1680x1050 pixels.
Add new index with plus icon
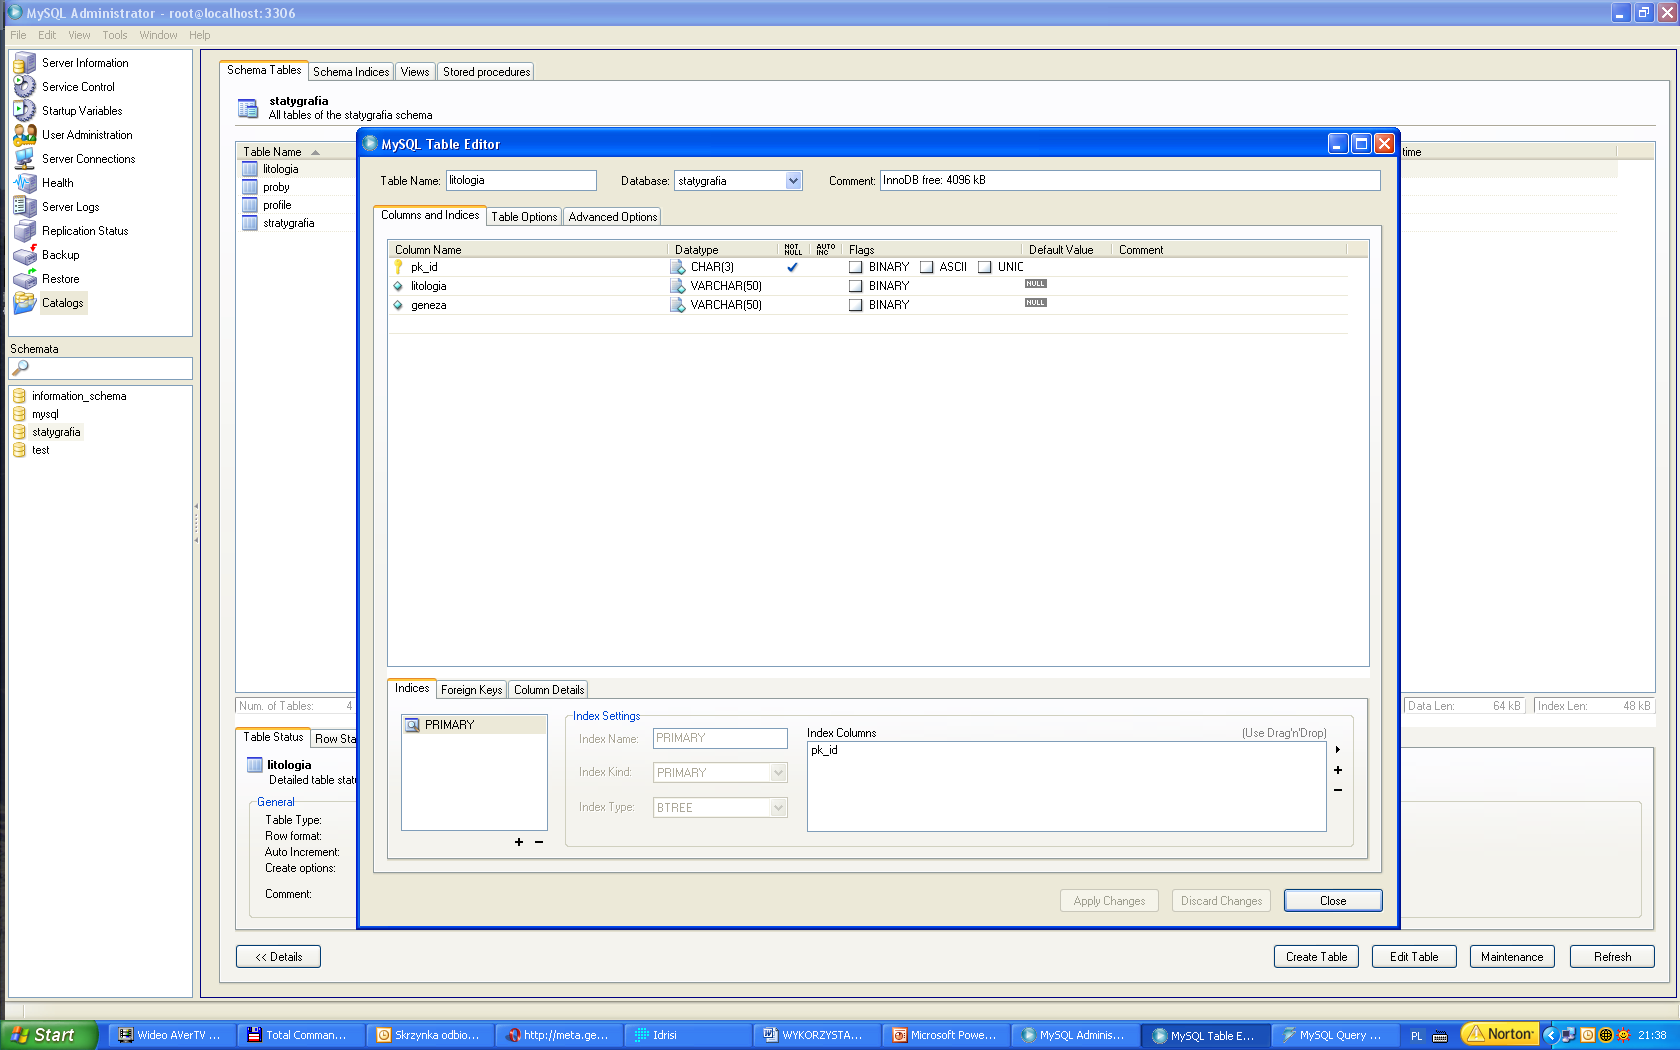(x=519, y=842)
